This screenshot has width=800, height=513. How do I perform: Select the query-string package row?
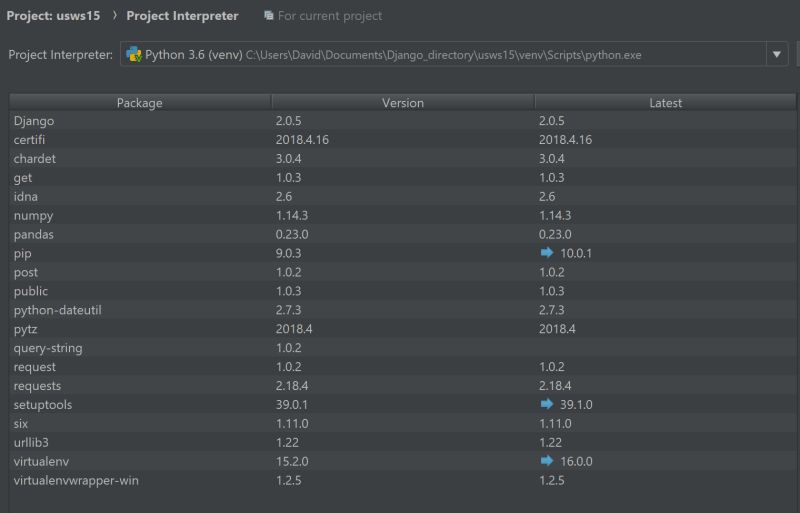point(403,348)
